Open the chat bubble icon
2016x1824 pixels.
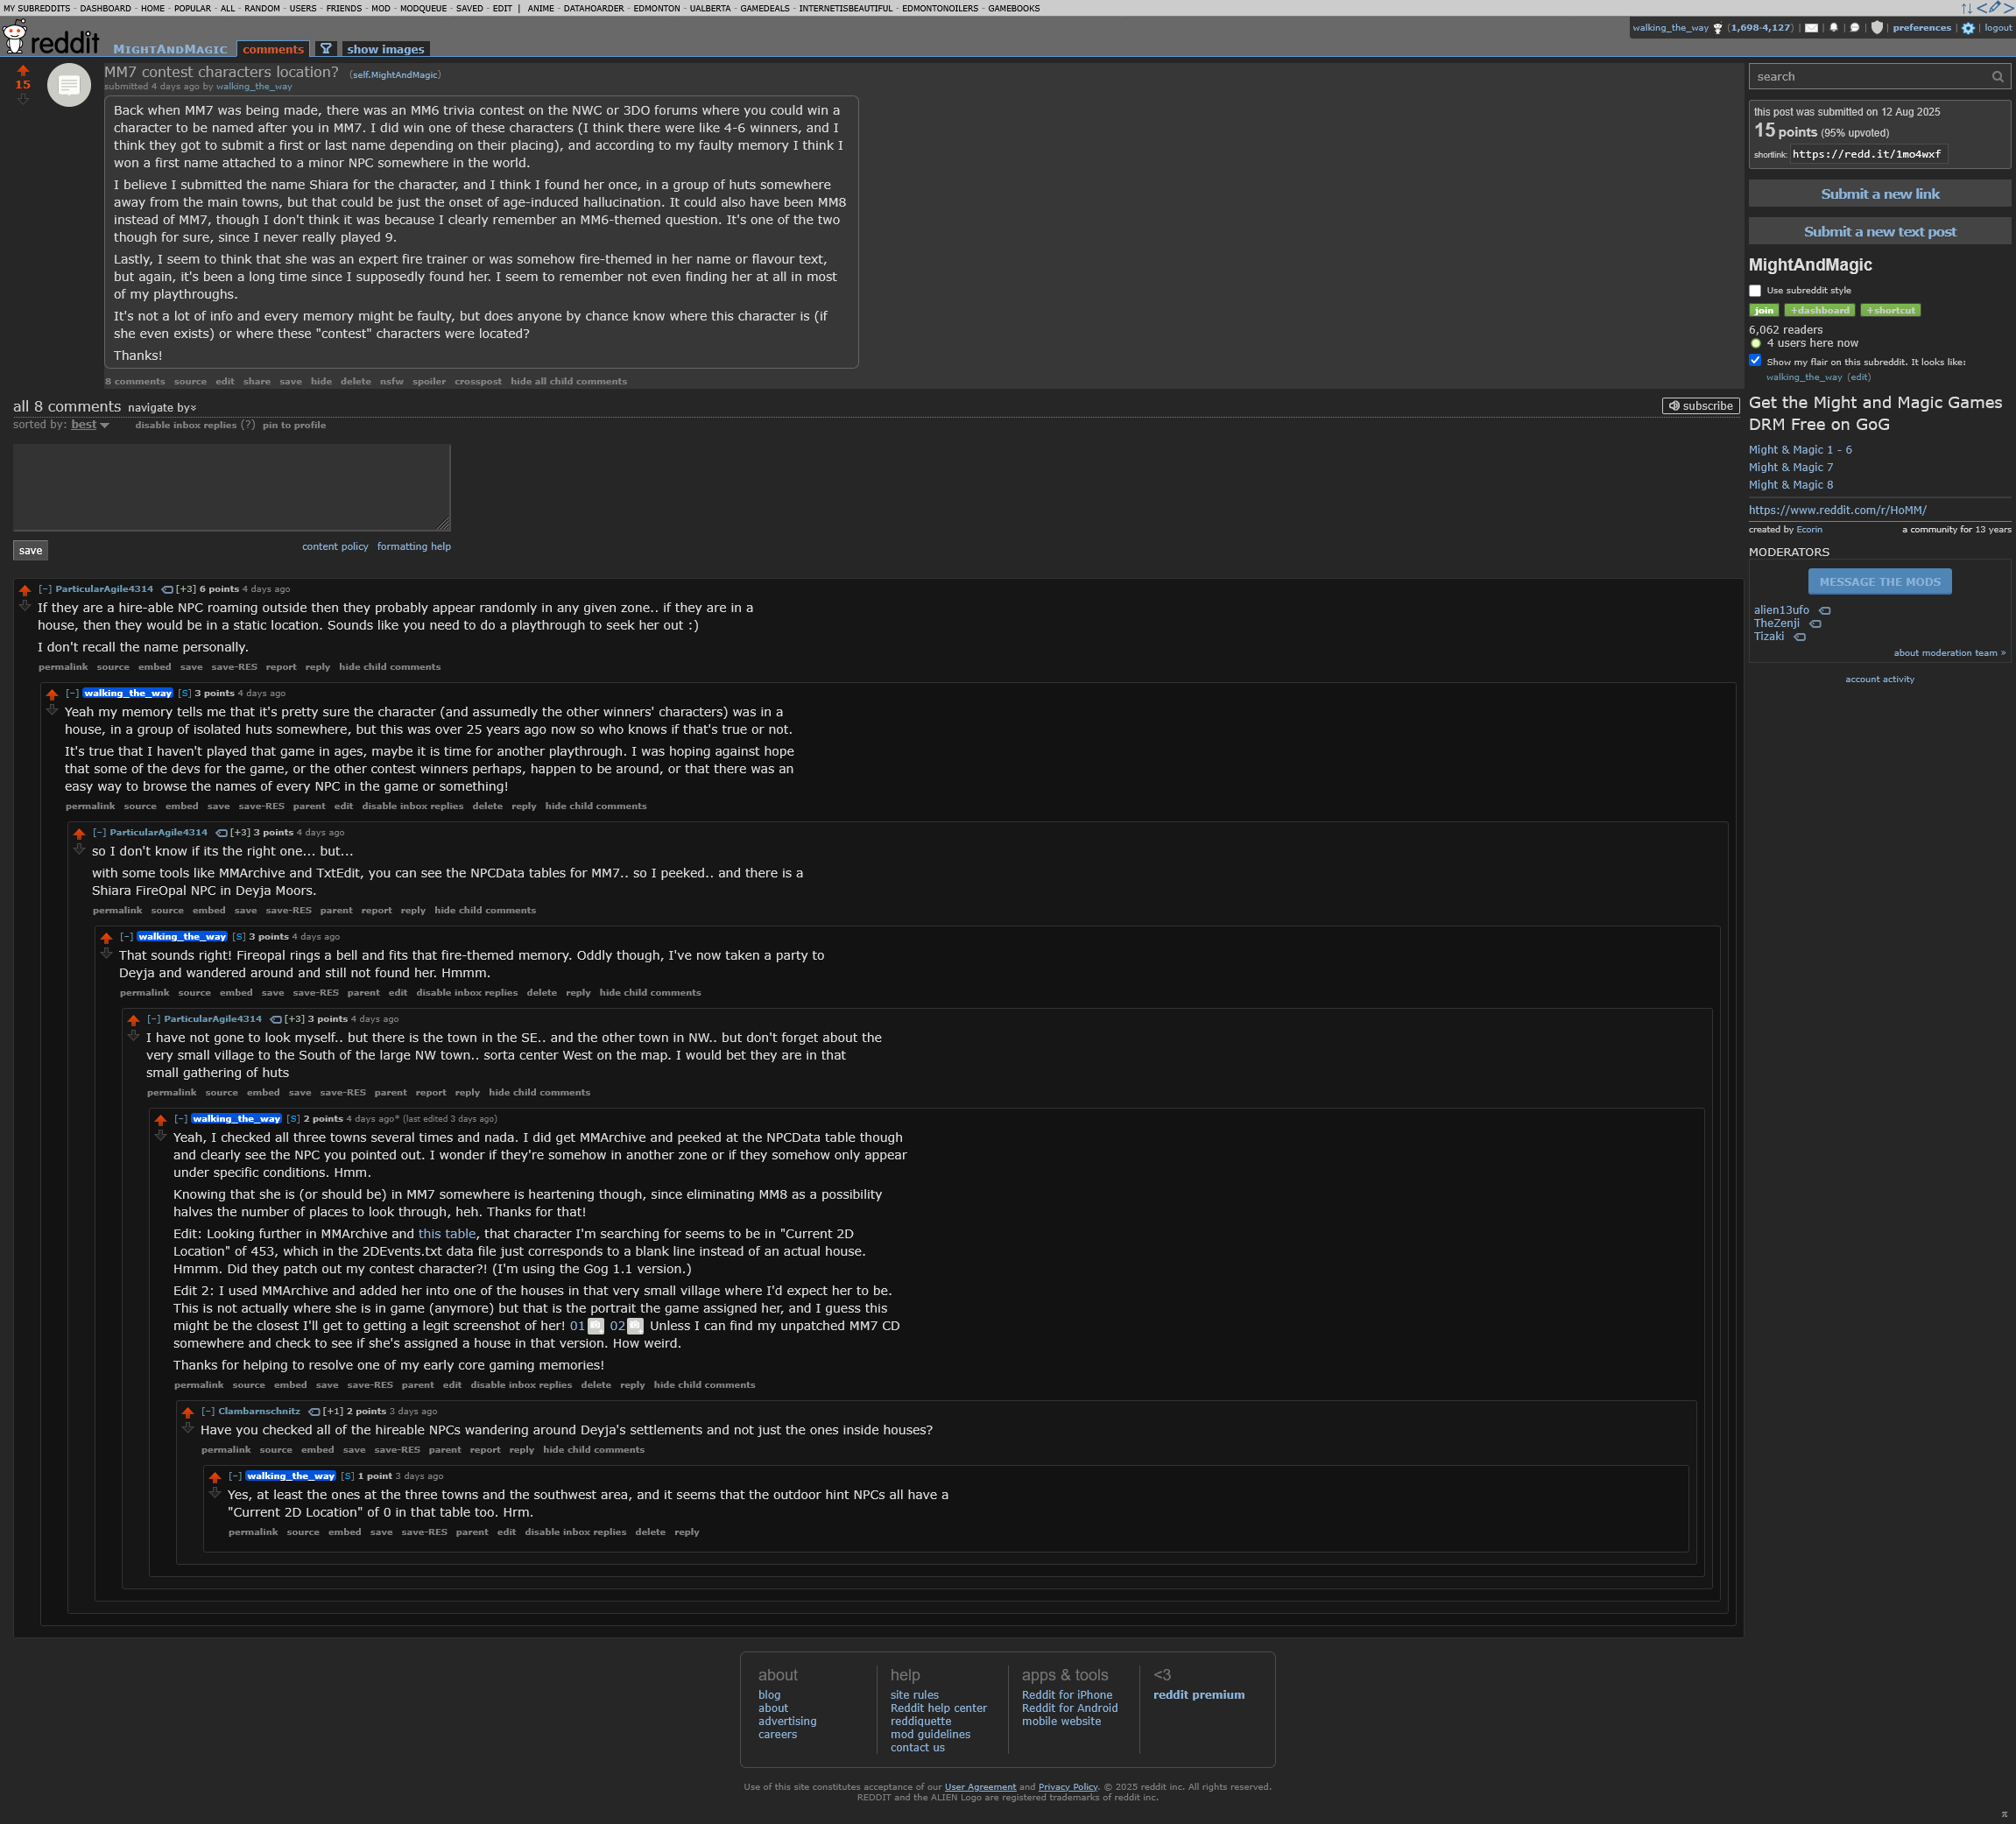click(x=1854, y=28)
